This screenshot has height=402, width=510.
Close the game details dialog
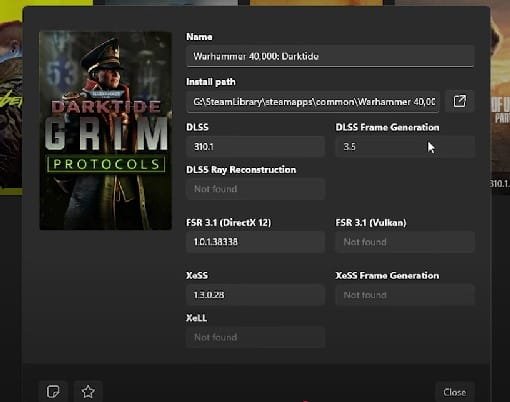455,392
